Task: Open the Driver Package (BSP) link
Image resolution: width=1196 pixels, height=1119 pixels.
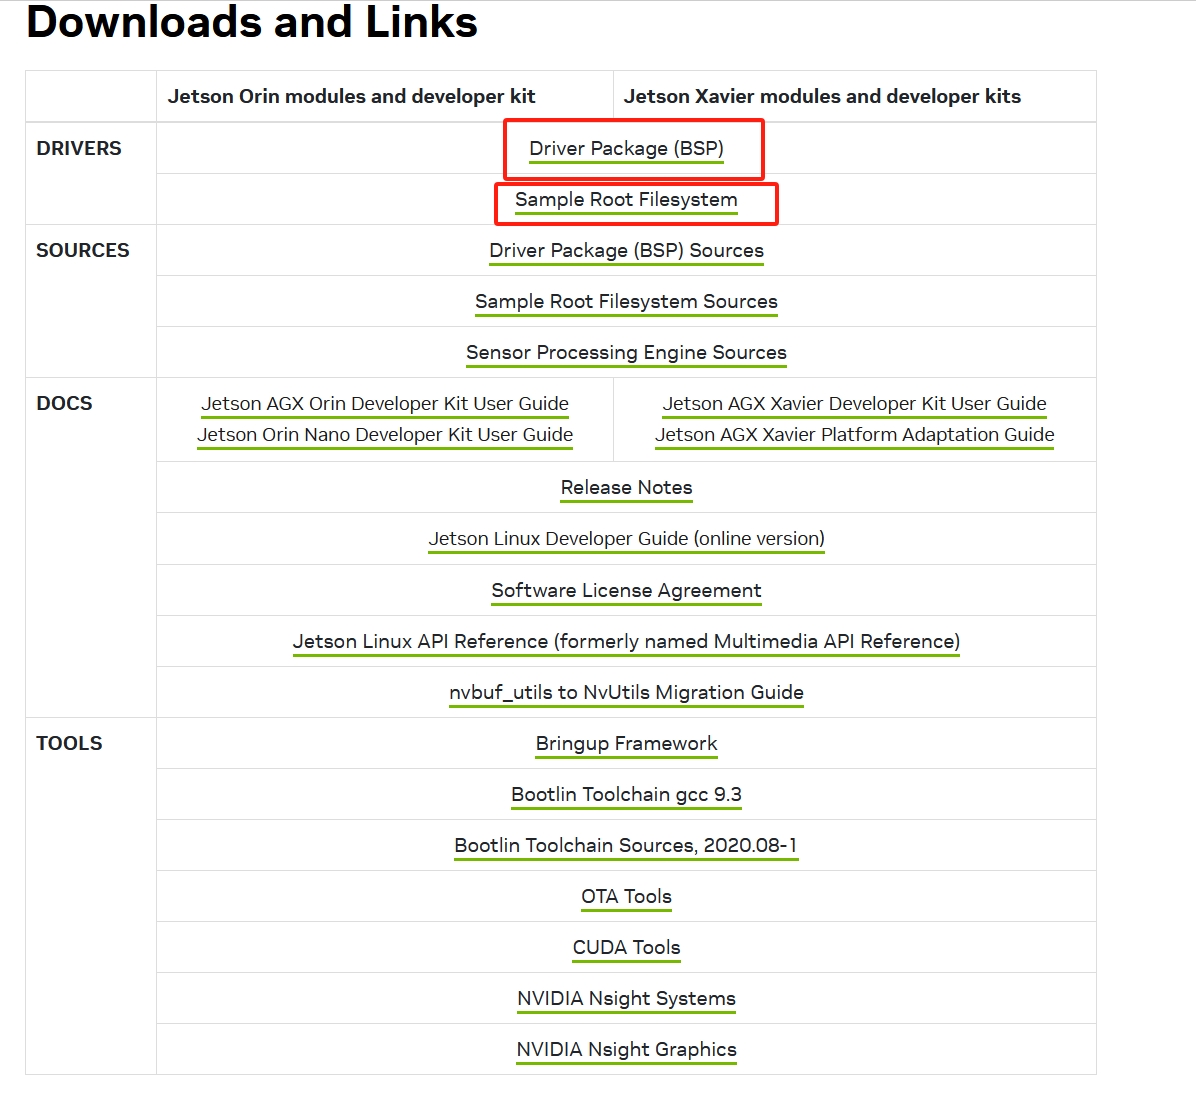Action: [626, 148]
